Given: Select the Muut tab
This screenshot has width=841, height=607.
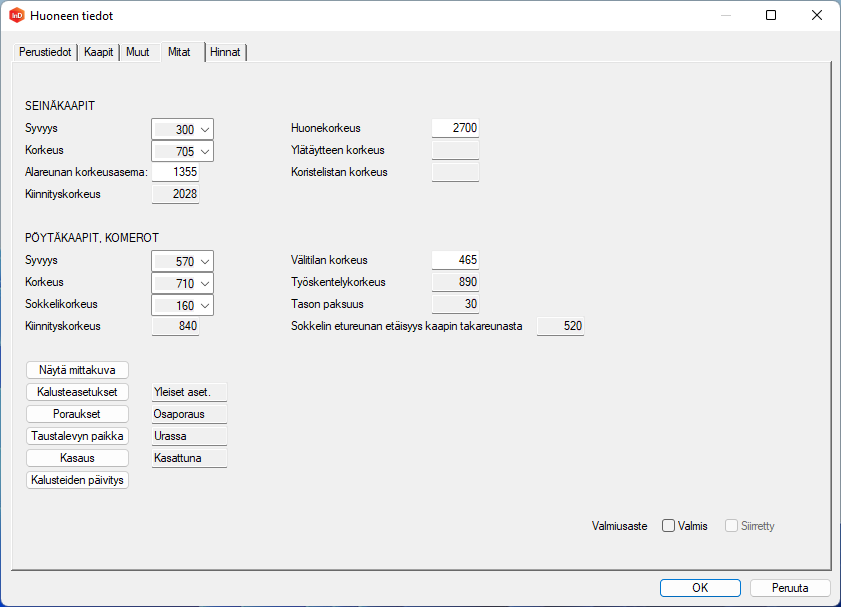Looking at the screenshot, I should point(137,52).
